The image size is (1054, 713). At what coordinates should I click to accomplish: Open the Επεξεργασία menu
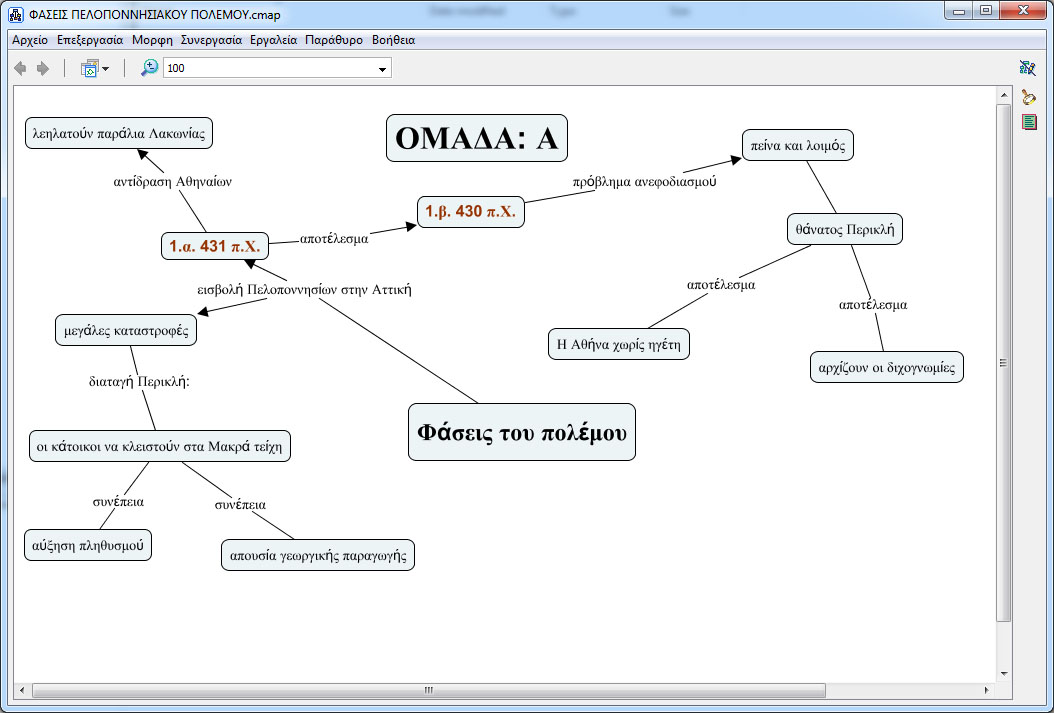pyautogui.click(x=90, y=40)
